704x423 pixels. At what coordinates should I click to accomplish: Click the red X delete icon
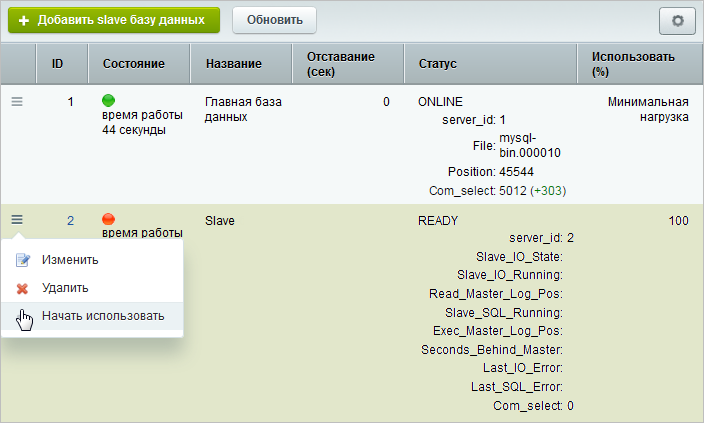tap(24, 288)
